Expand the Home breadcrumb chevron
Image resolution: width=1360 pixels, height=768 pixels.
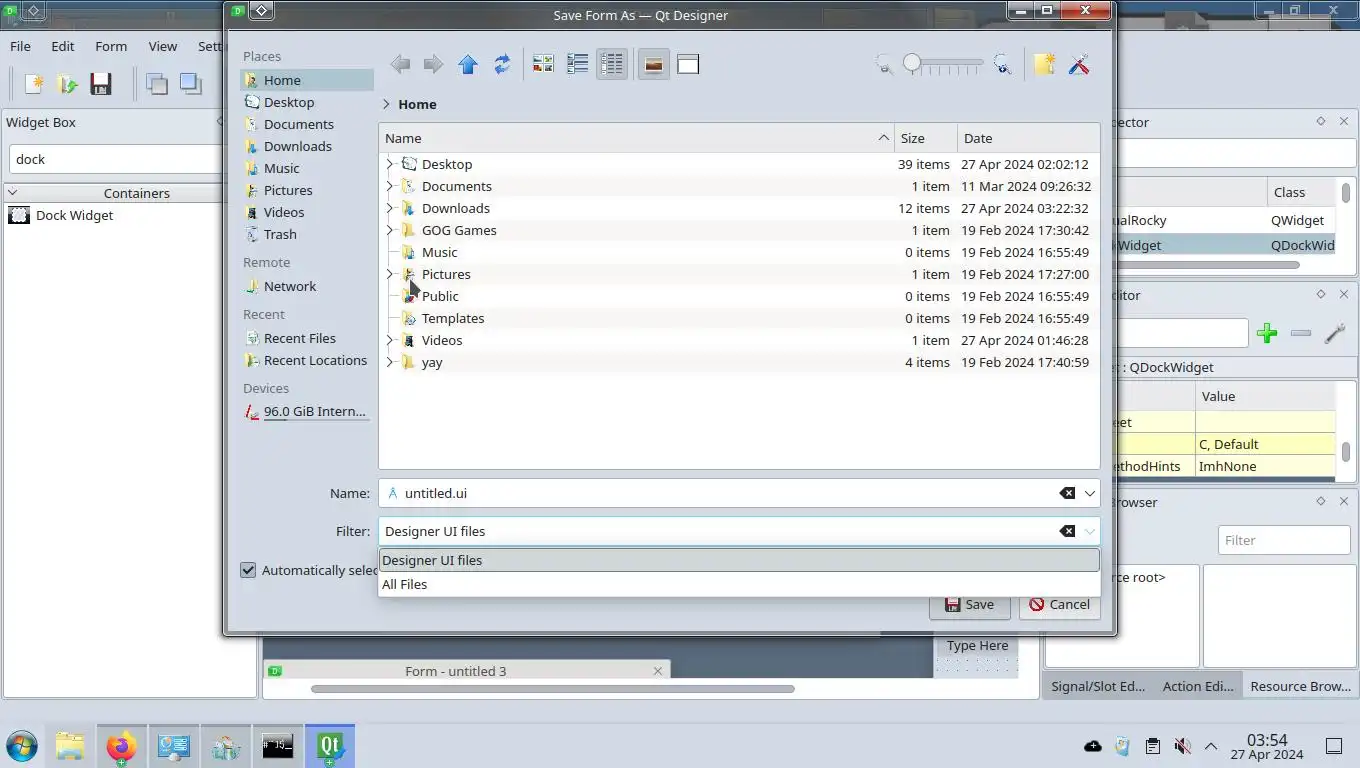pos(386,104)
